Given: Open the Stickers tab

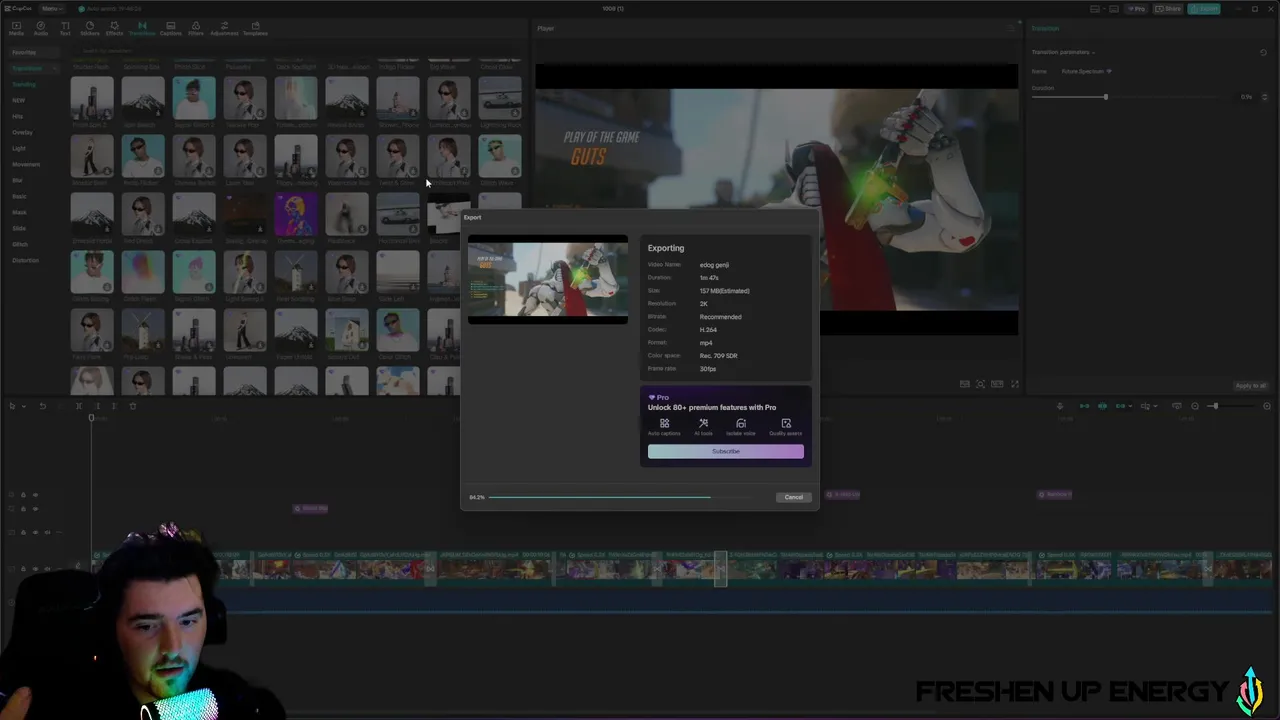Looking at the screenshot, I should click(x=90, y=28).
